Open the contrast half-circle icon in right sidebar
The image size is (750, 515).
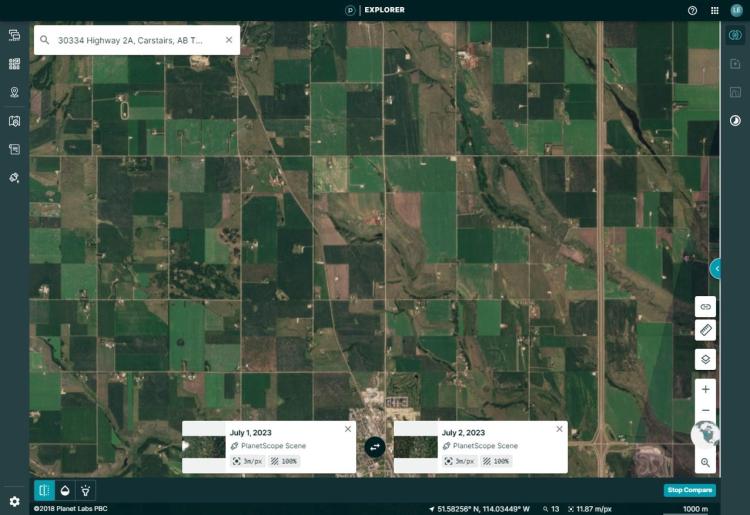(x=735, y=121)
